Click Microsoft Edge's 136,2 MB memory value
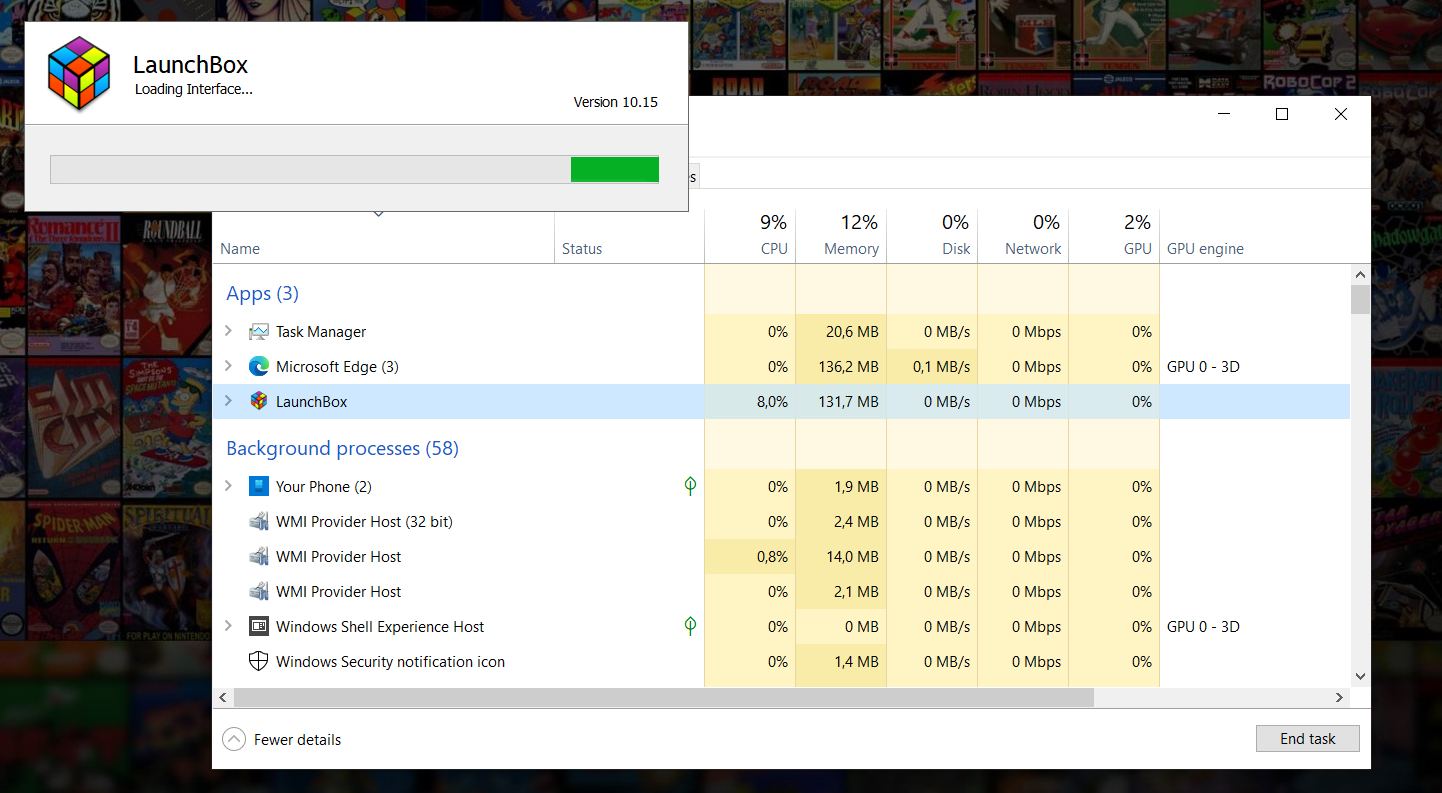1442x793 pixels. pos(848,367)
